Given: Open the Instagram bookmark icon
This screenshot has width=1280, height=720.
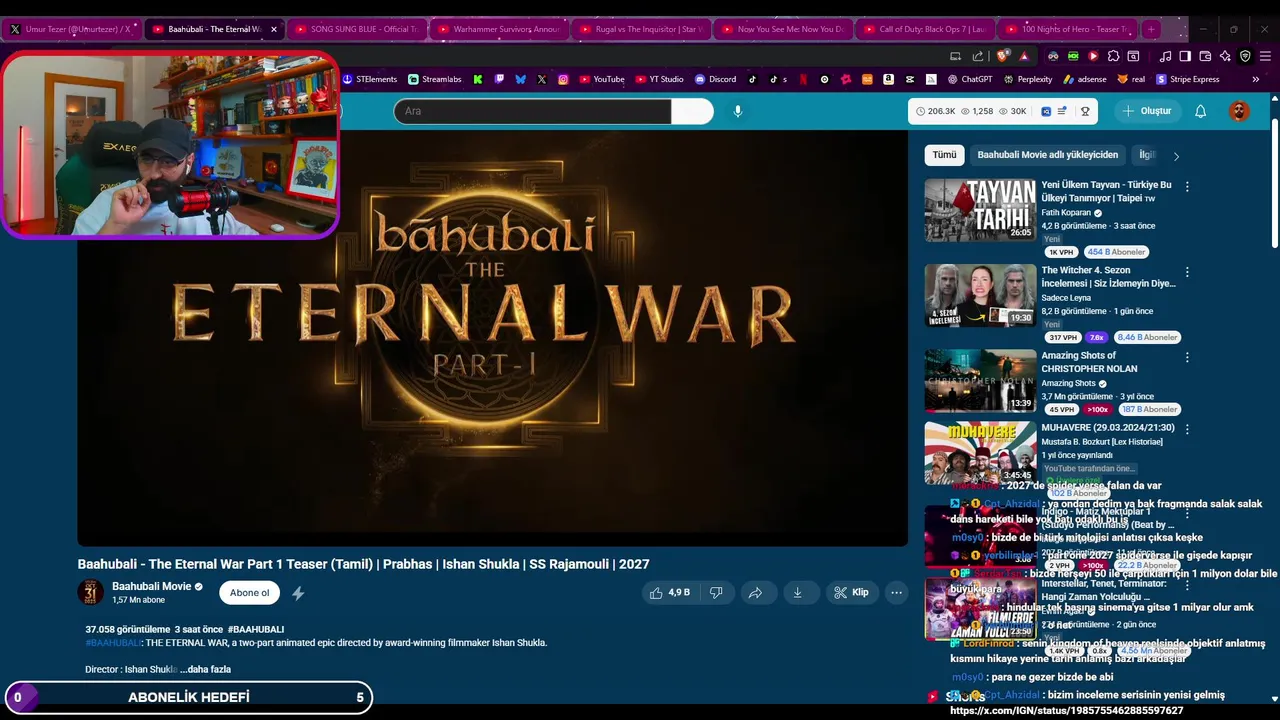Looking at the screenshot, I should [563, 79].
